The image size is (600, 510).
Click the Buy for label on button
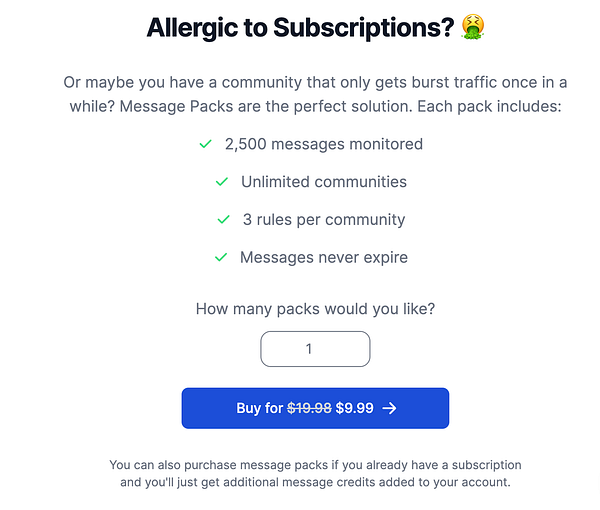[x=259, y=408]
